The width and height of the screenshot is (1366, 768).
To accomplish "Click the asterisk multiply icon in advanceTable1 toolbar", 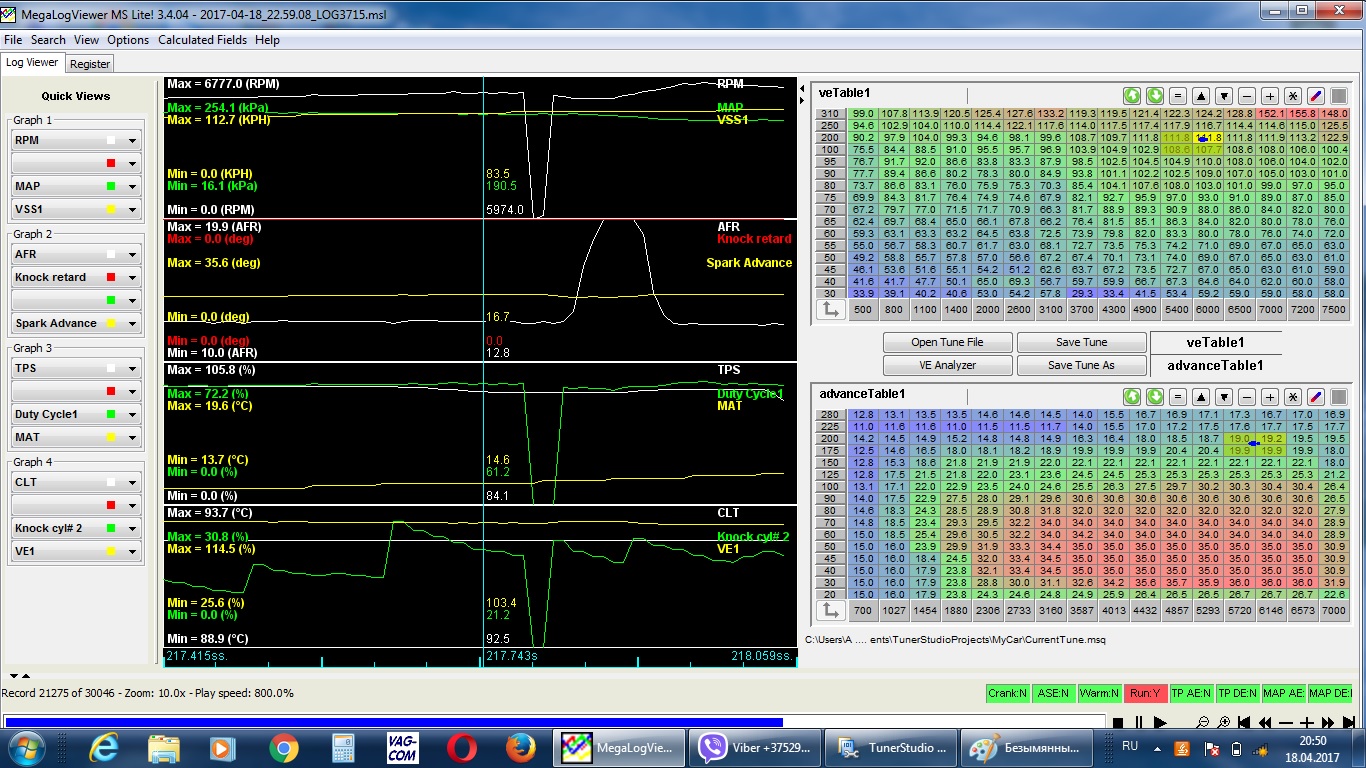I will pyautogui.click(x=1293, y=397).
